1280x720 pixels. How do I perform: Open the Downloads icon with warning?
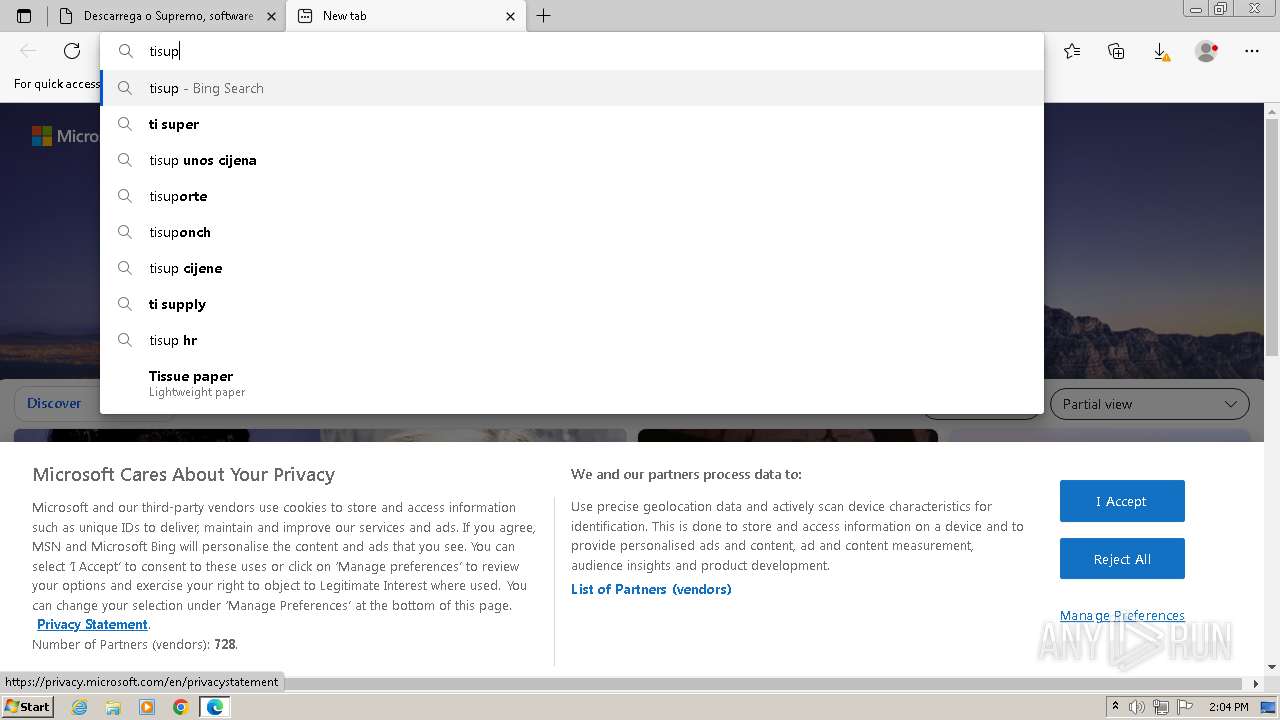[1160, 51]
